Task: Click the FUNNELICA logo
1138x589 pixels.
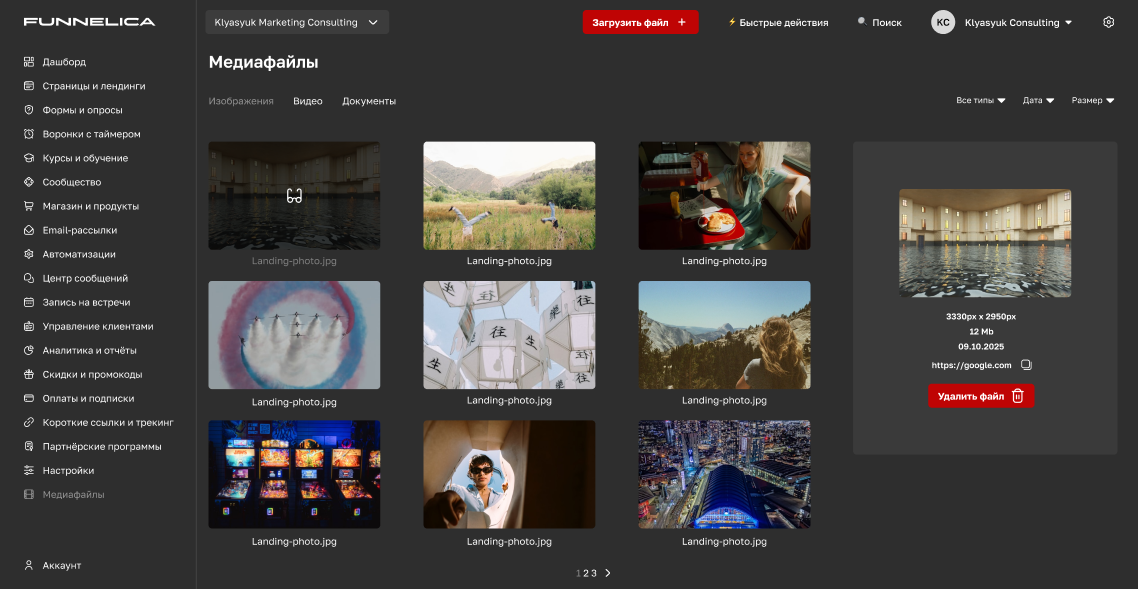Action: 89,22
